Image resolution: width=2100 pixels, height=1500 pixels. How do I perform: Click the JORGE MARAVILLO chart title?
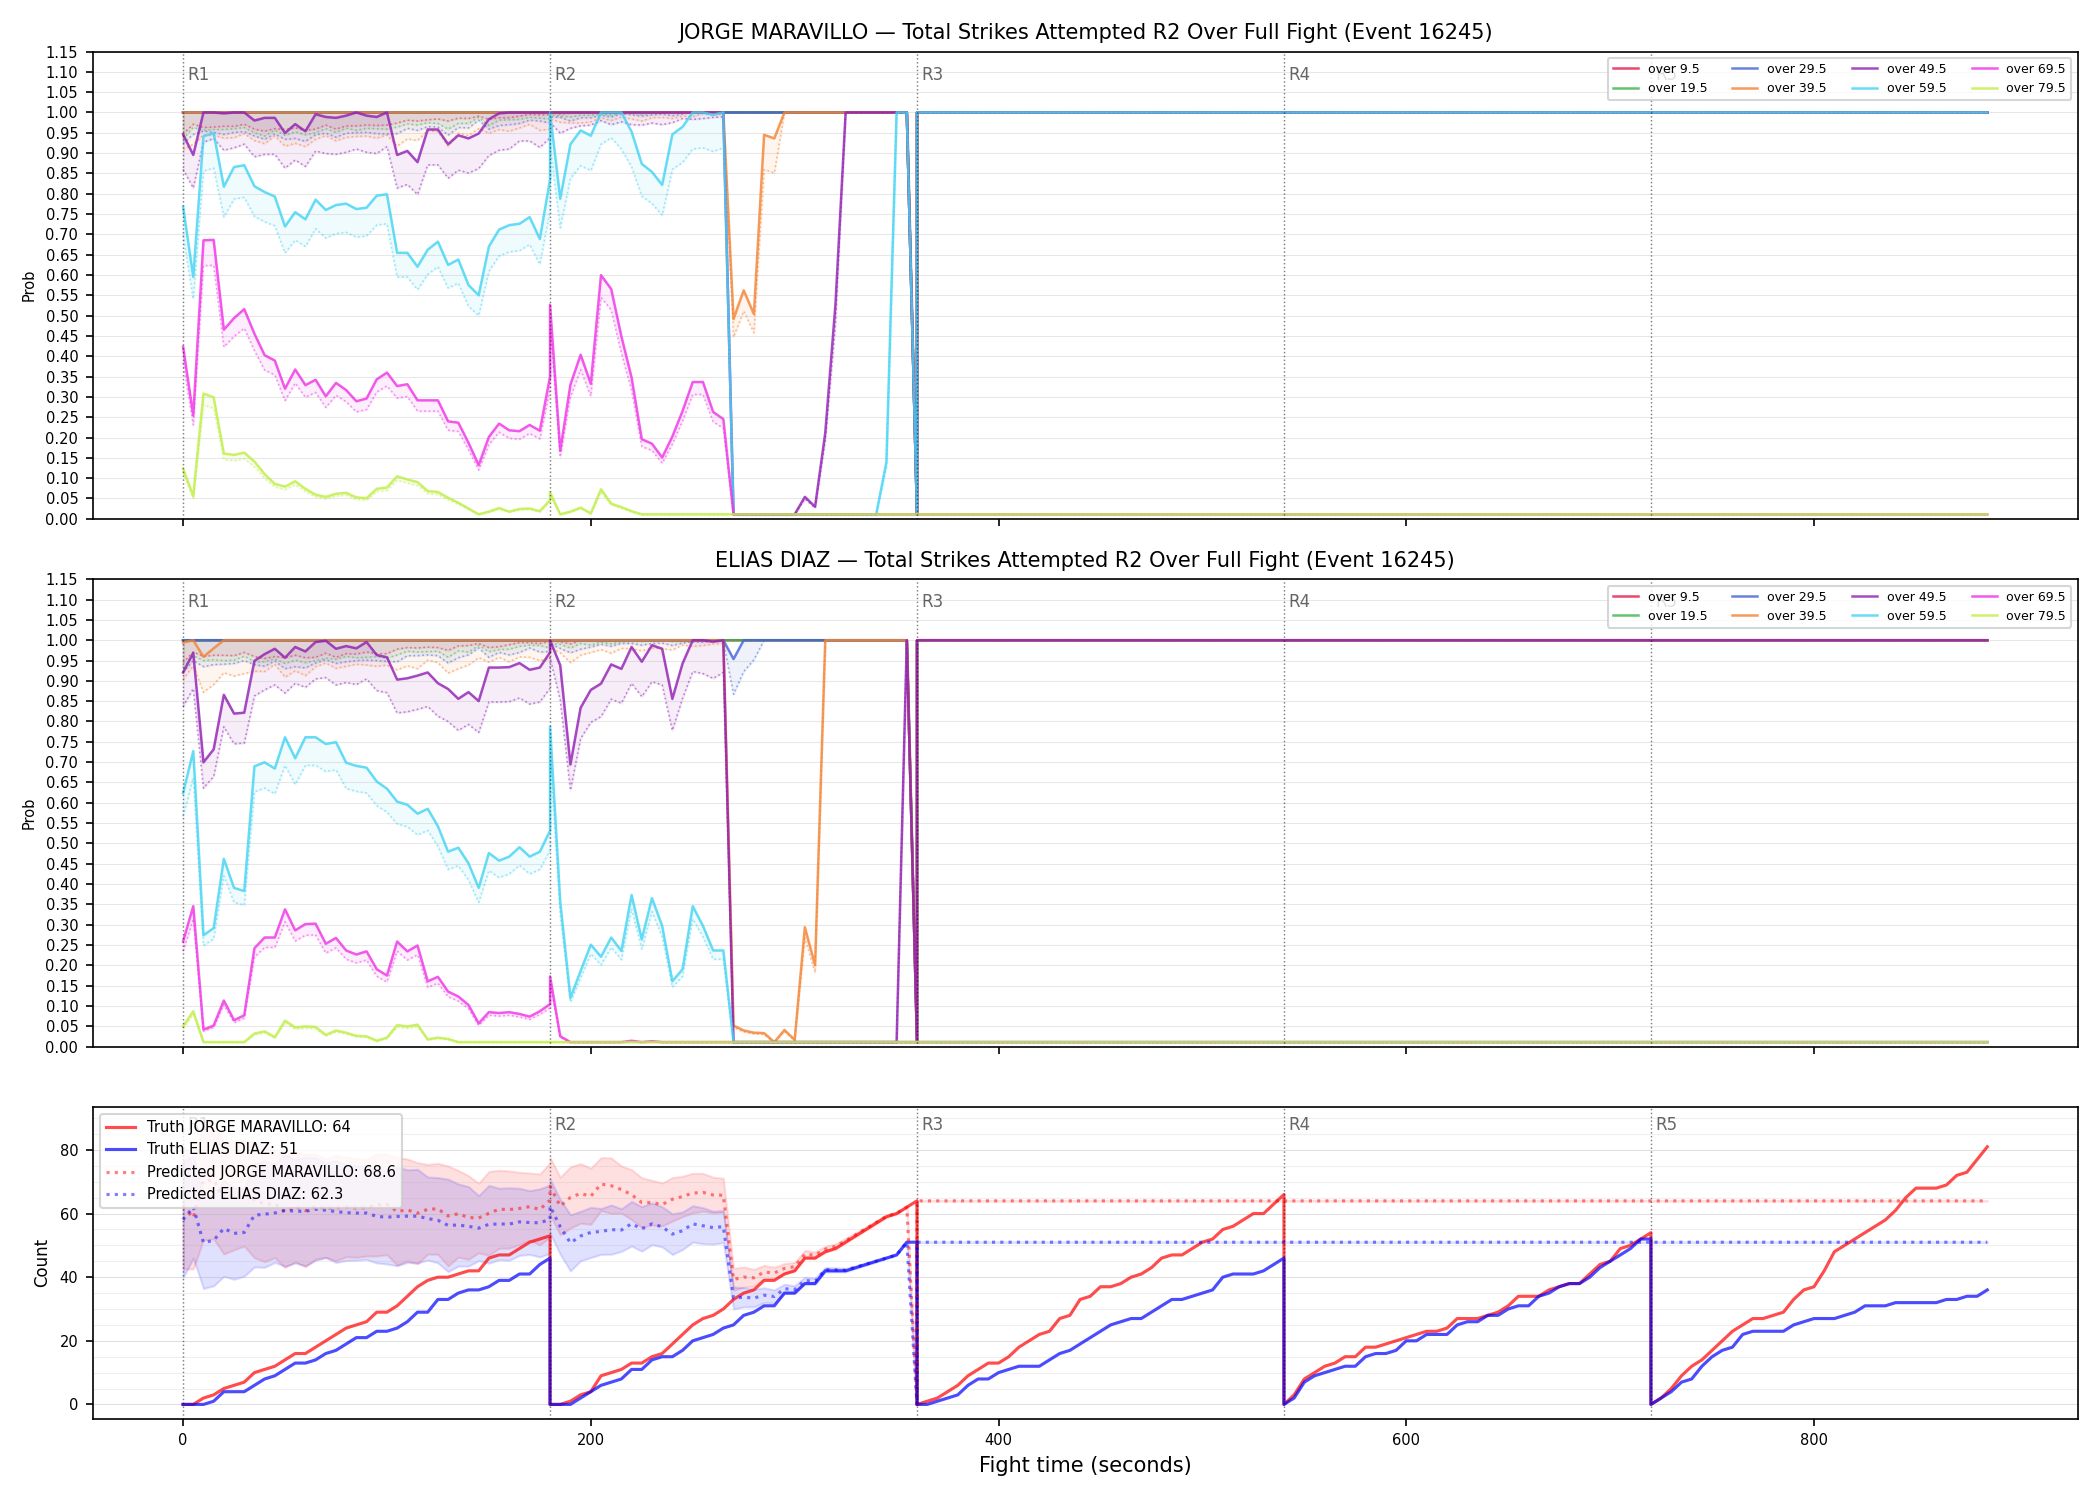pos(1085,32)
